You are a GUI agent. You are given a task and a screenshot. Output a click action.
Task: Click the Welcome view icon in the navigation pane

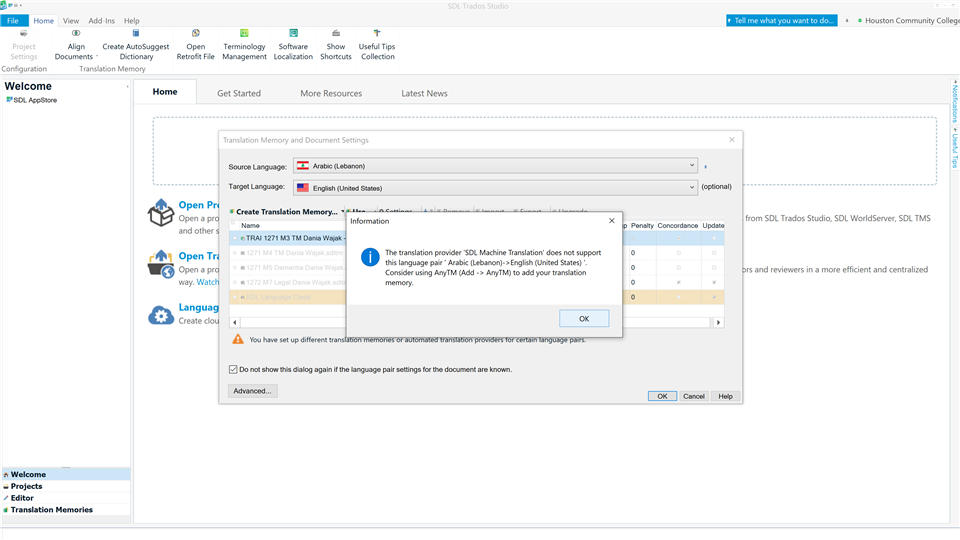pos(6,474)
